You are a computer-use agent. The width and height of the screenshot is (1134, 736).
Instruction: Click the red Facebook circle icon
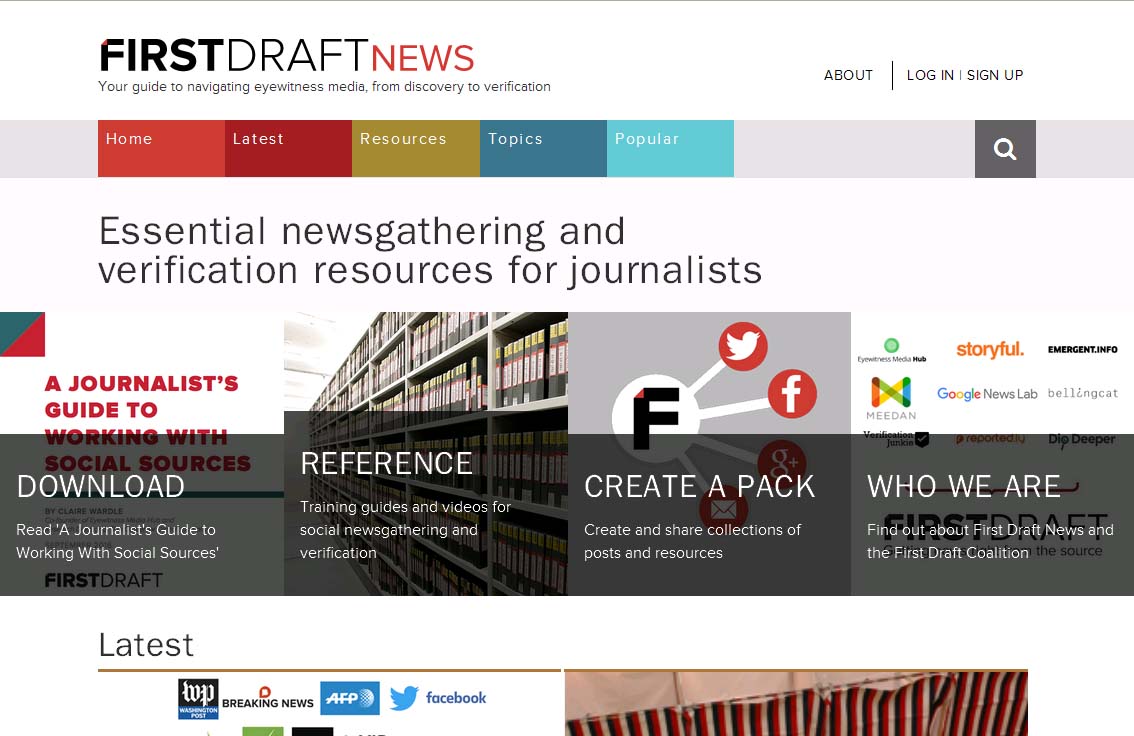tap(792, 394)
